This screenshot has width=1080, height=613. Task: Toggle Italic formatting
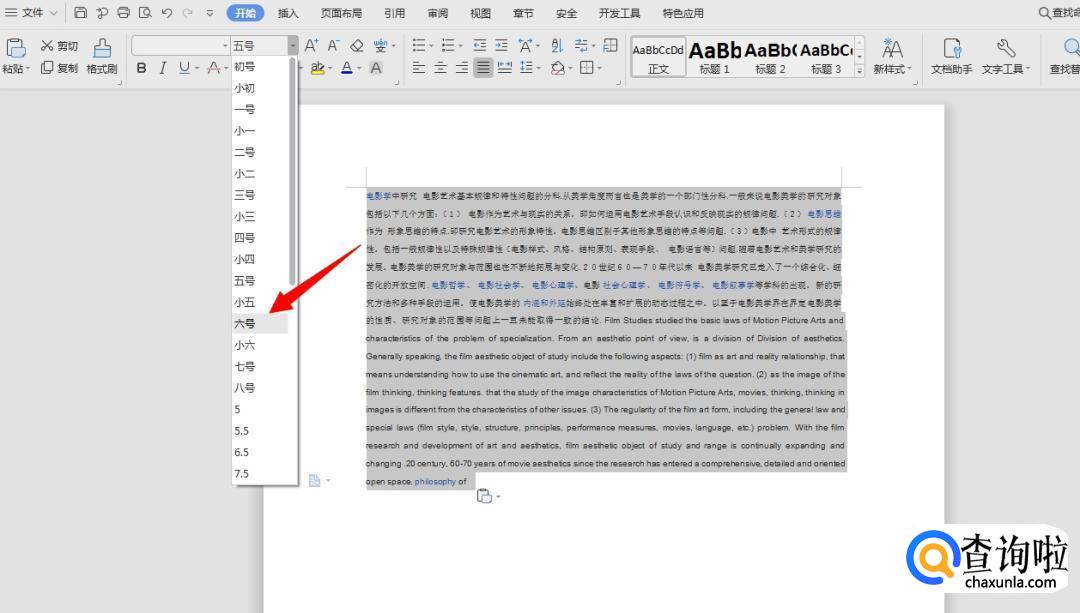coord(163,67)
